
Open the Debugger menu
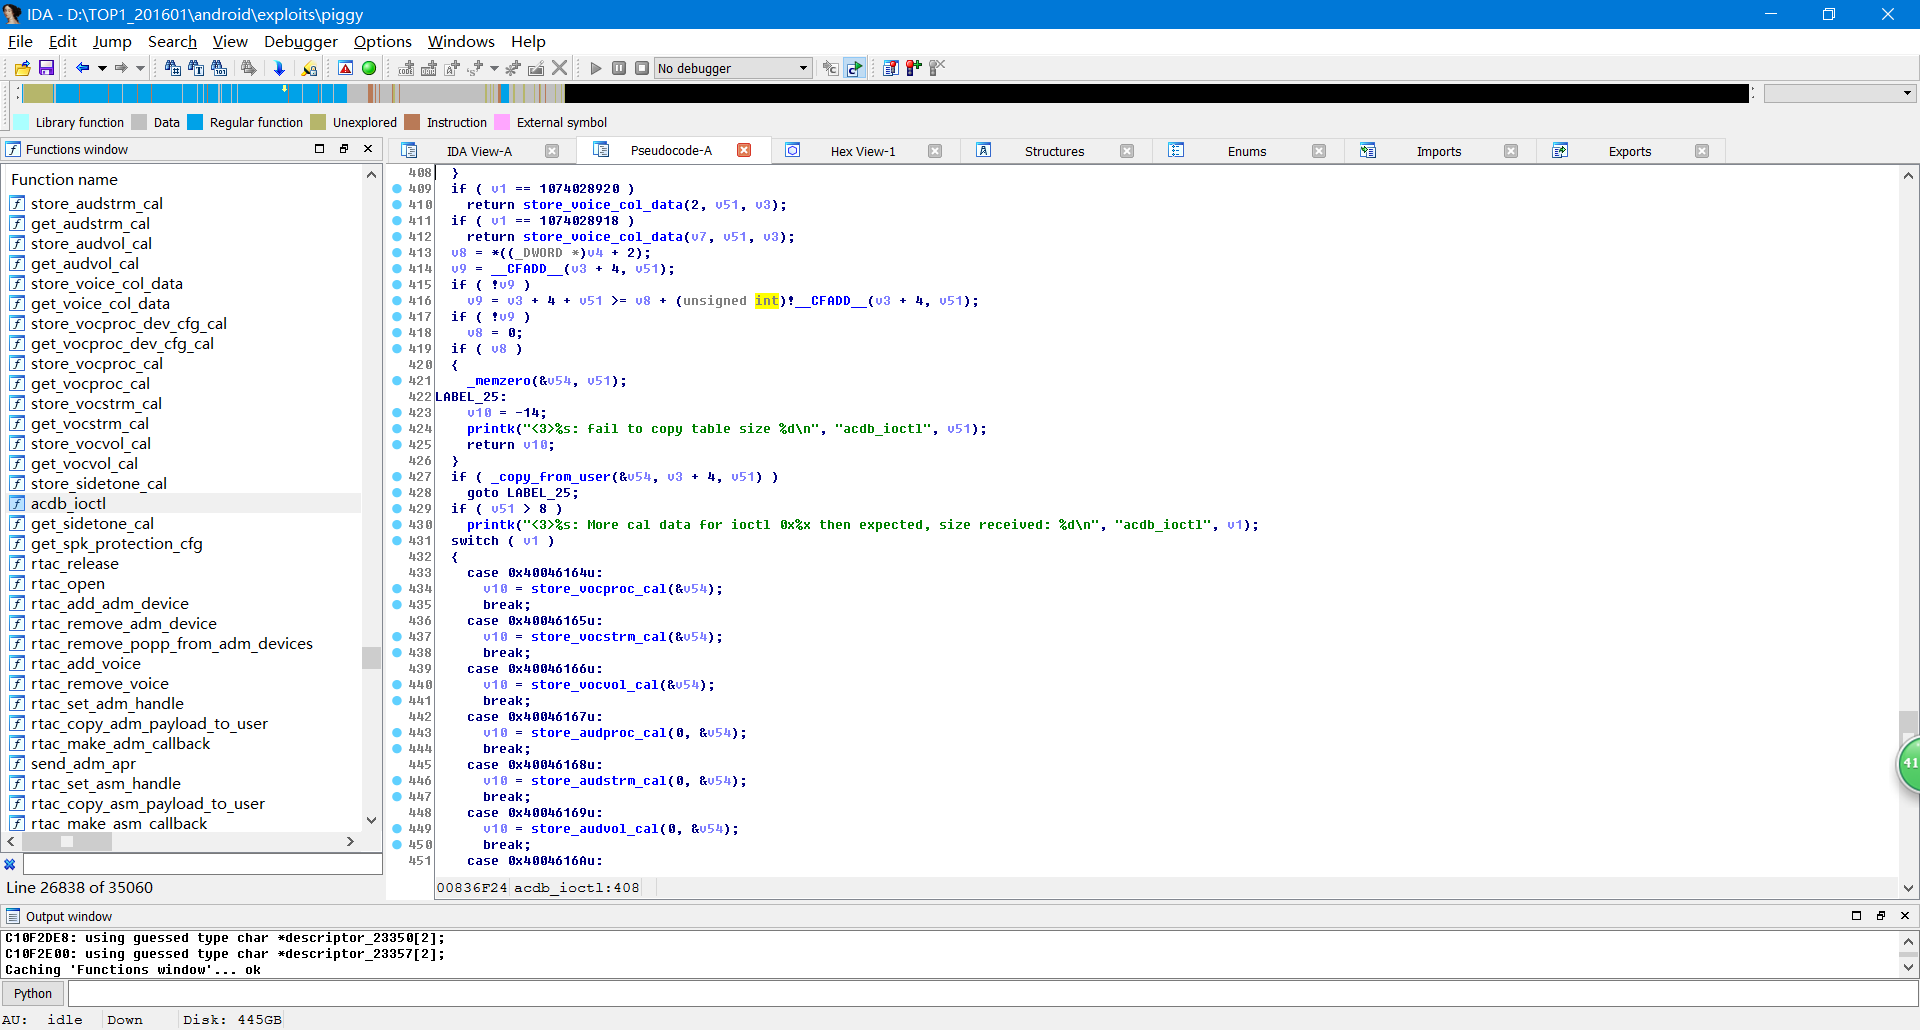tap(300, 42)
